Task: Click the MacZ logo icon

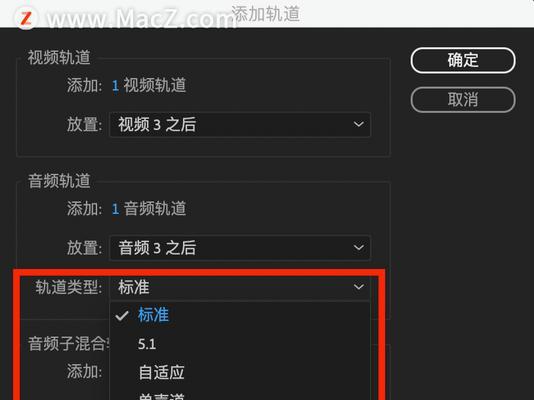Action: [x=26, y=18]
